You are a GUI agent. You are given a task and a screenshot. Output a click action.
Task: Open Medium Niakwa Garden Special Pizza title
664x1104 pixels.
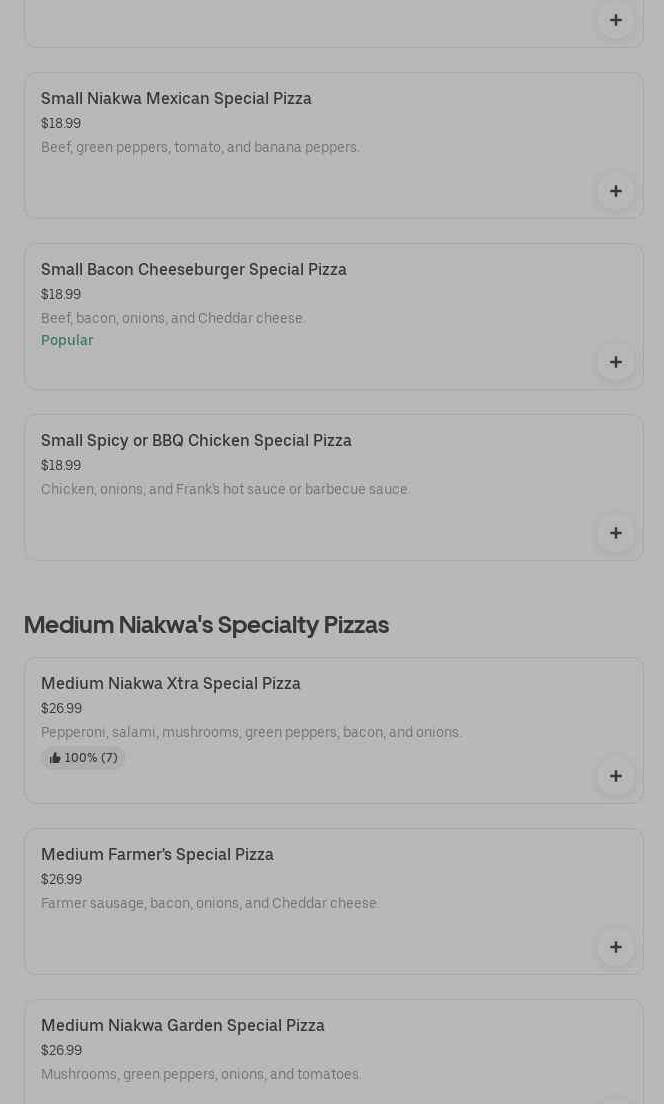(x=182, y=1026)
